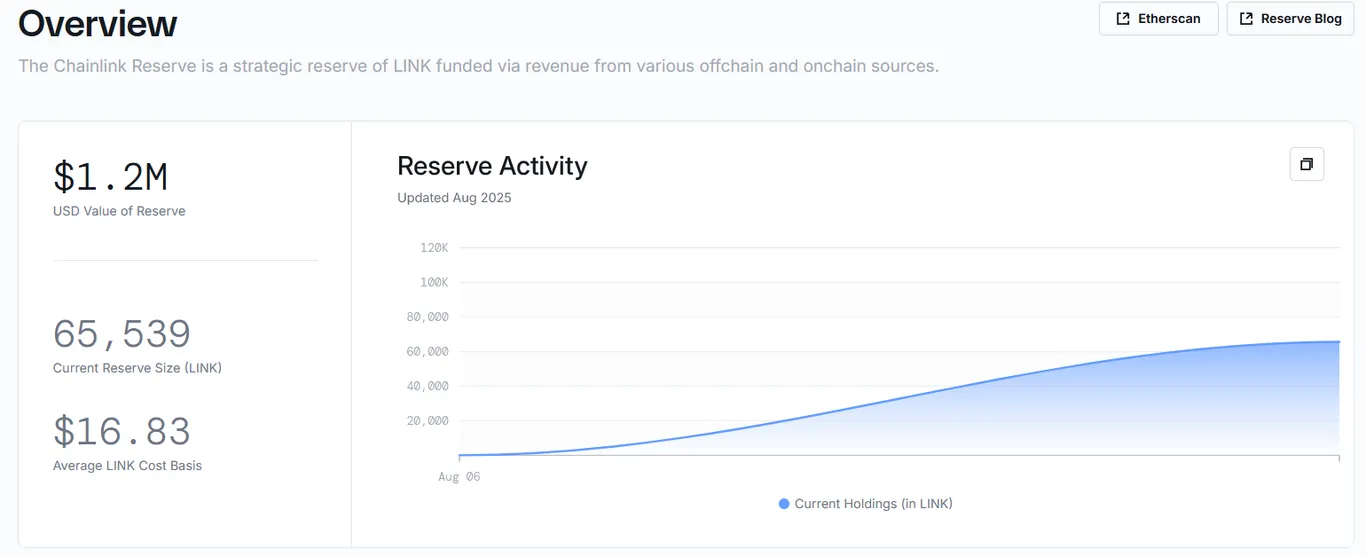Click the Updated Aug 2025 text
1366x556 pixels.
coord(454,198)
